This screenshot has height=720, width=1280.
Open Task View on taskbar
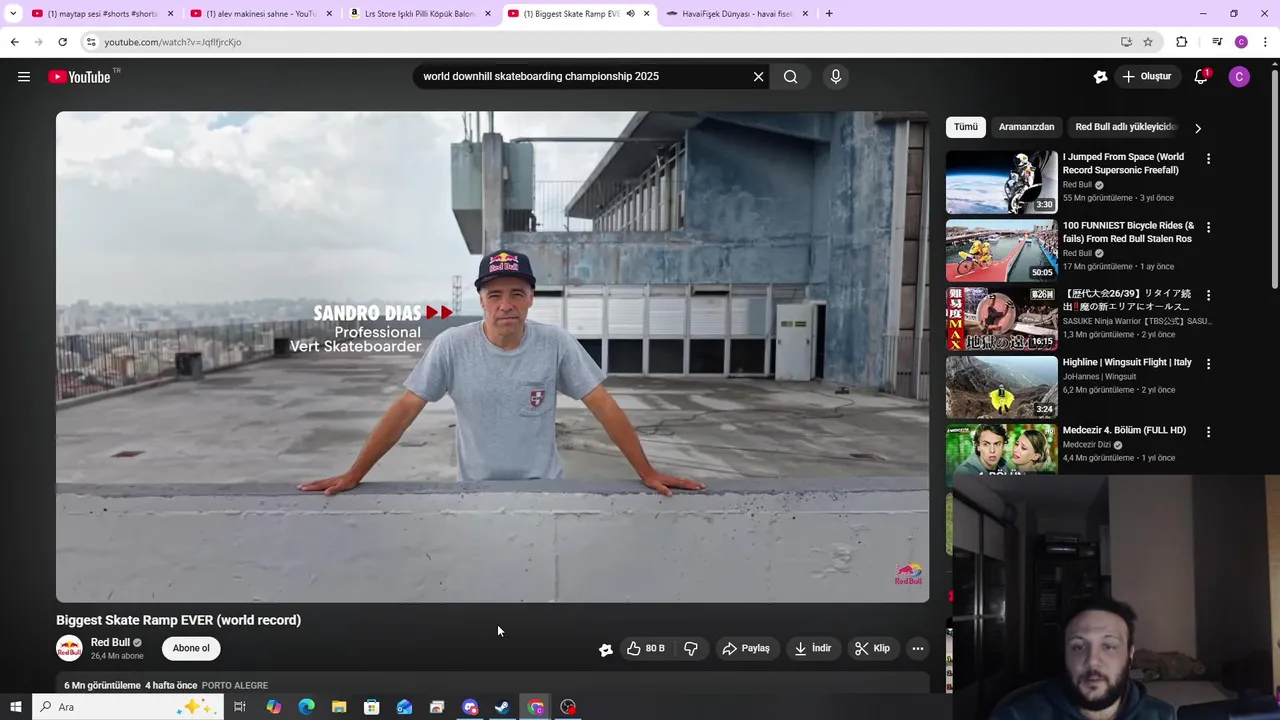pos(240,707)
